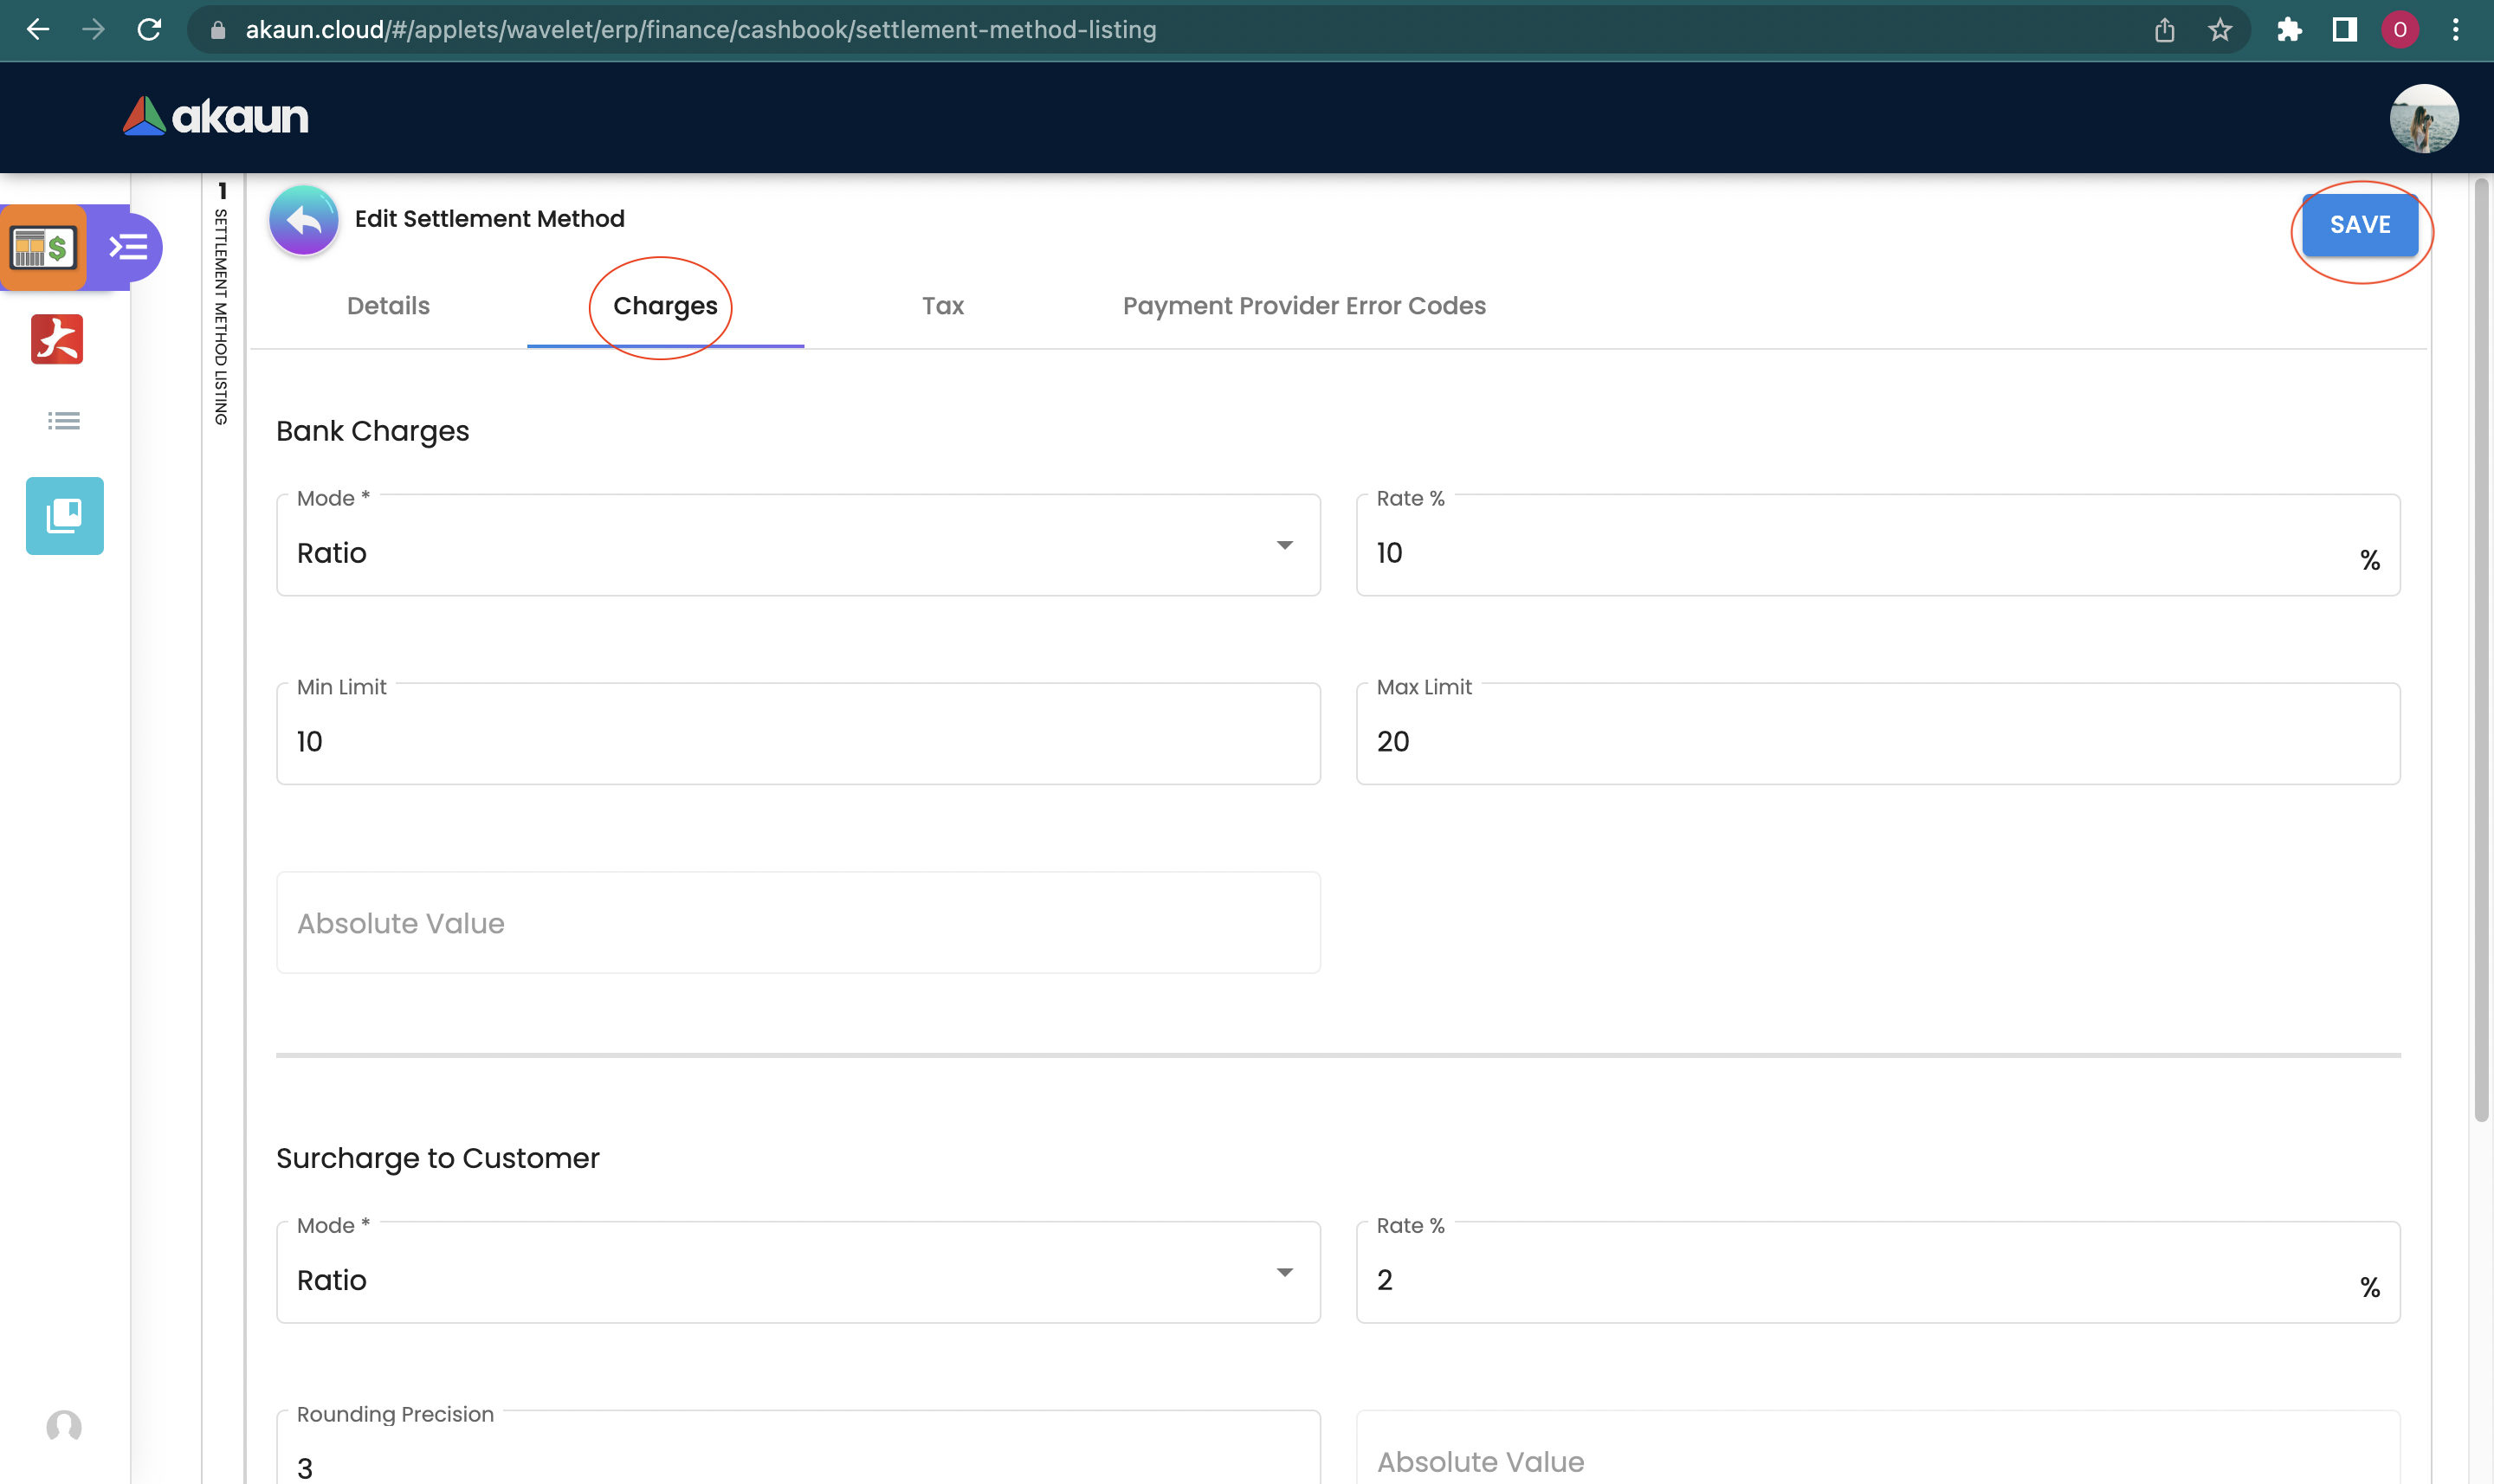Click the Bank Charges Min Limit field
The height and width of the screenshot is (1484, 2494).
[x=797, y=741]
